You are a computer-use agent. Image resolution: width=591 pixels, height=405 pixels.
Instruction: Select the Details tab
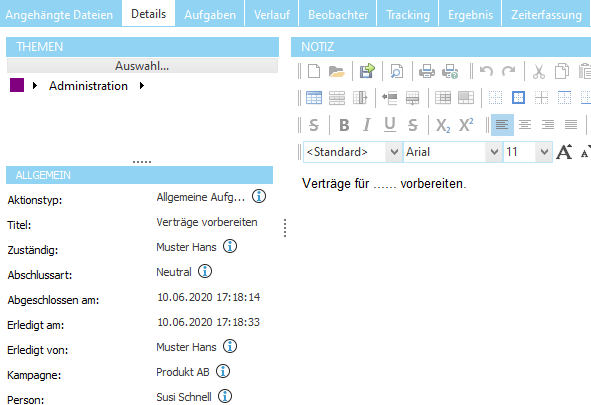tap(149, 14)
